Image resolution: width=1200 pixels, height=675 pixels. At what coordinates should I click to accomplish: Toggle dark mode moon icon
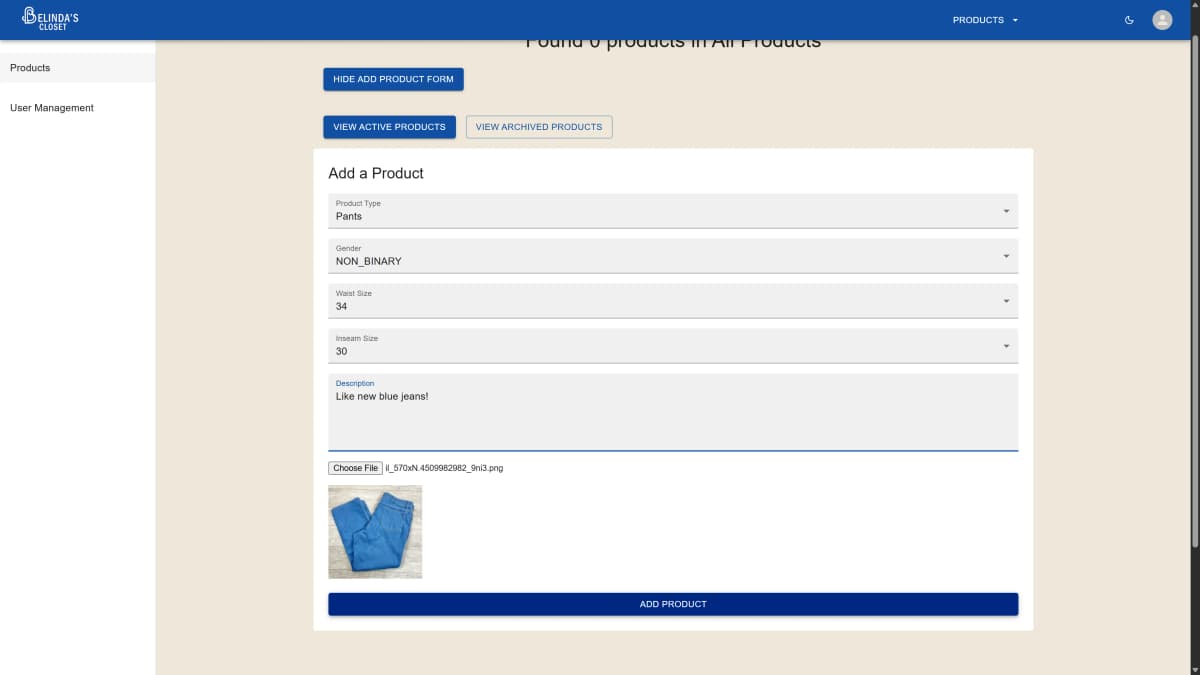[x=1129, y=20]
